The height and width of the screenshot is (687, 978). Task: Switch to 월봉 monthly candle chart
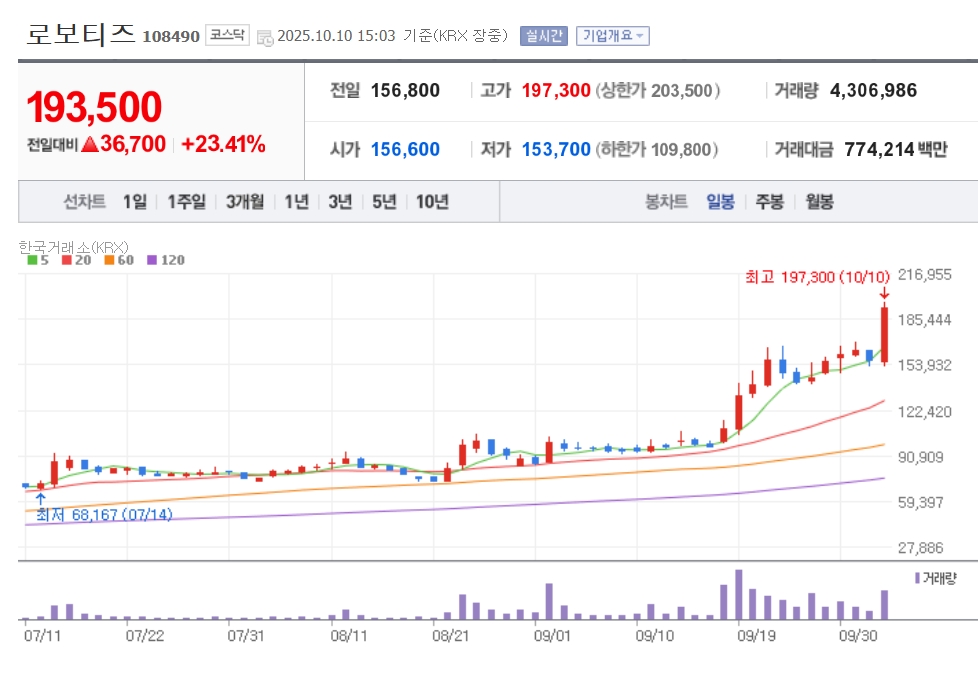point(820,202)
